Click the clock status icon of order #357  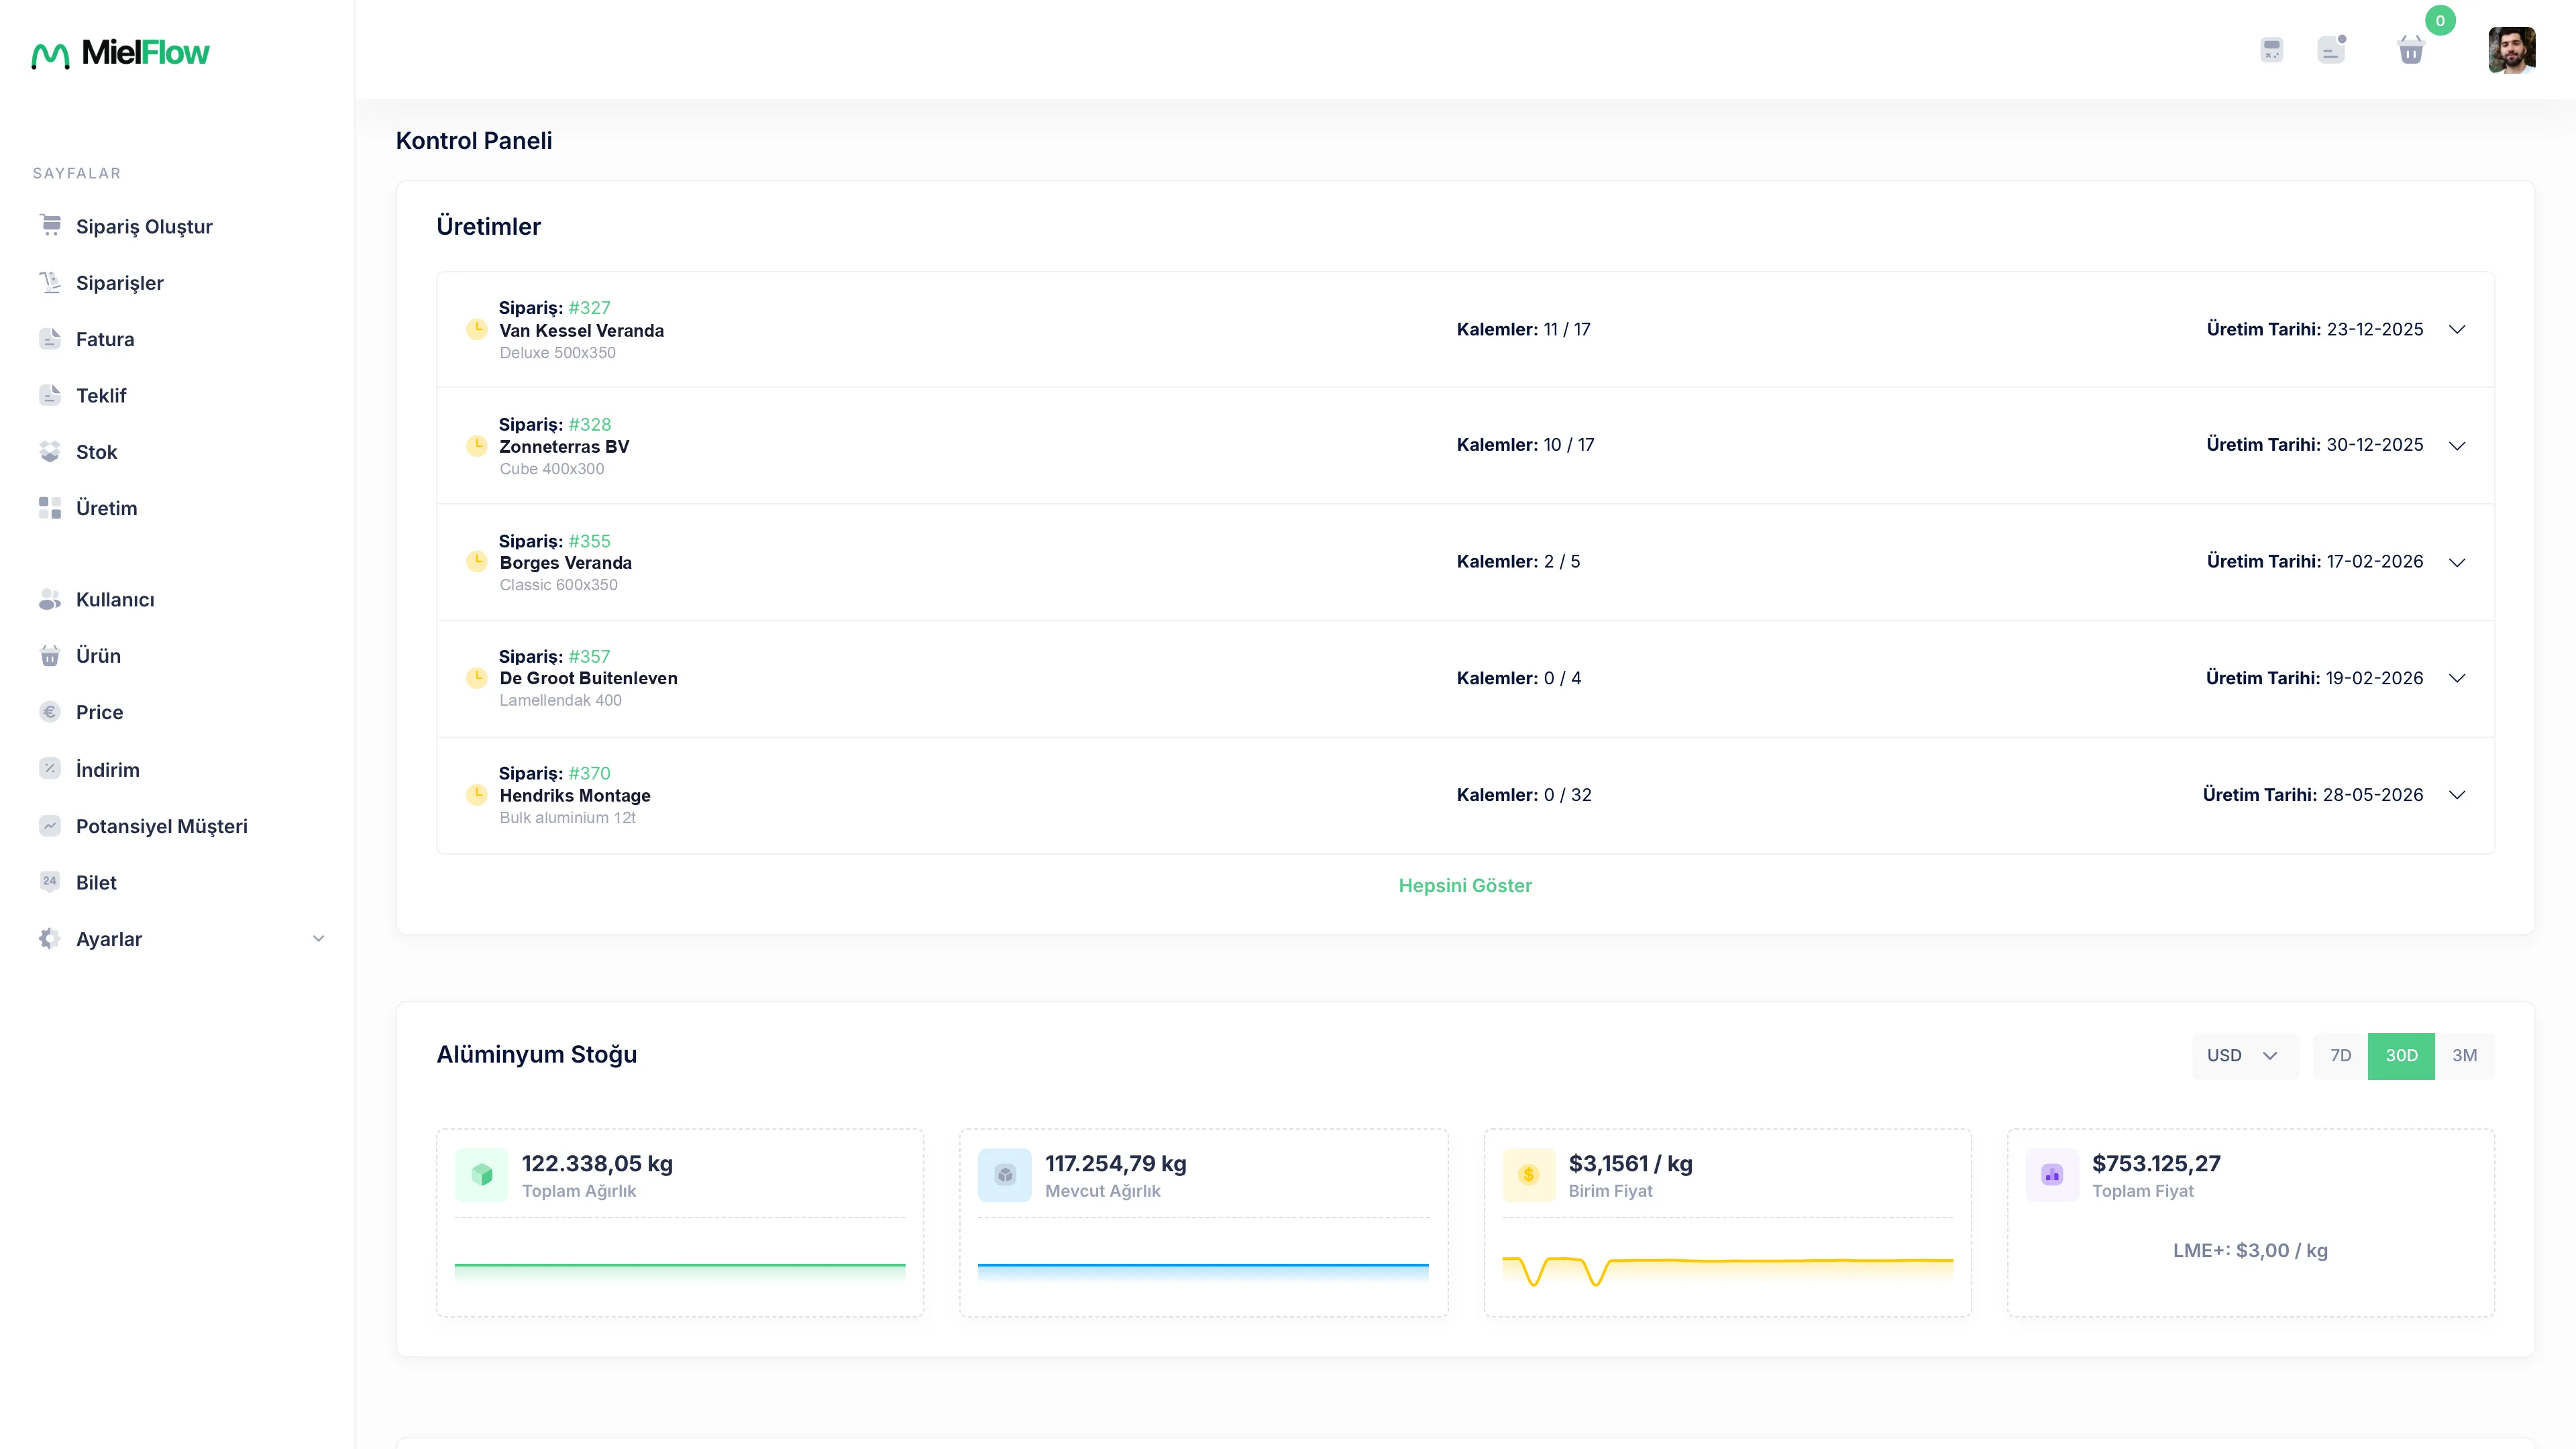pyautogui.click(x=477, y=678)
